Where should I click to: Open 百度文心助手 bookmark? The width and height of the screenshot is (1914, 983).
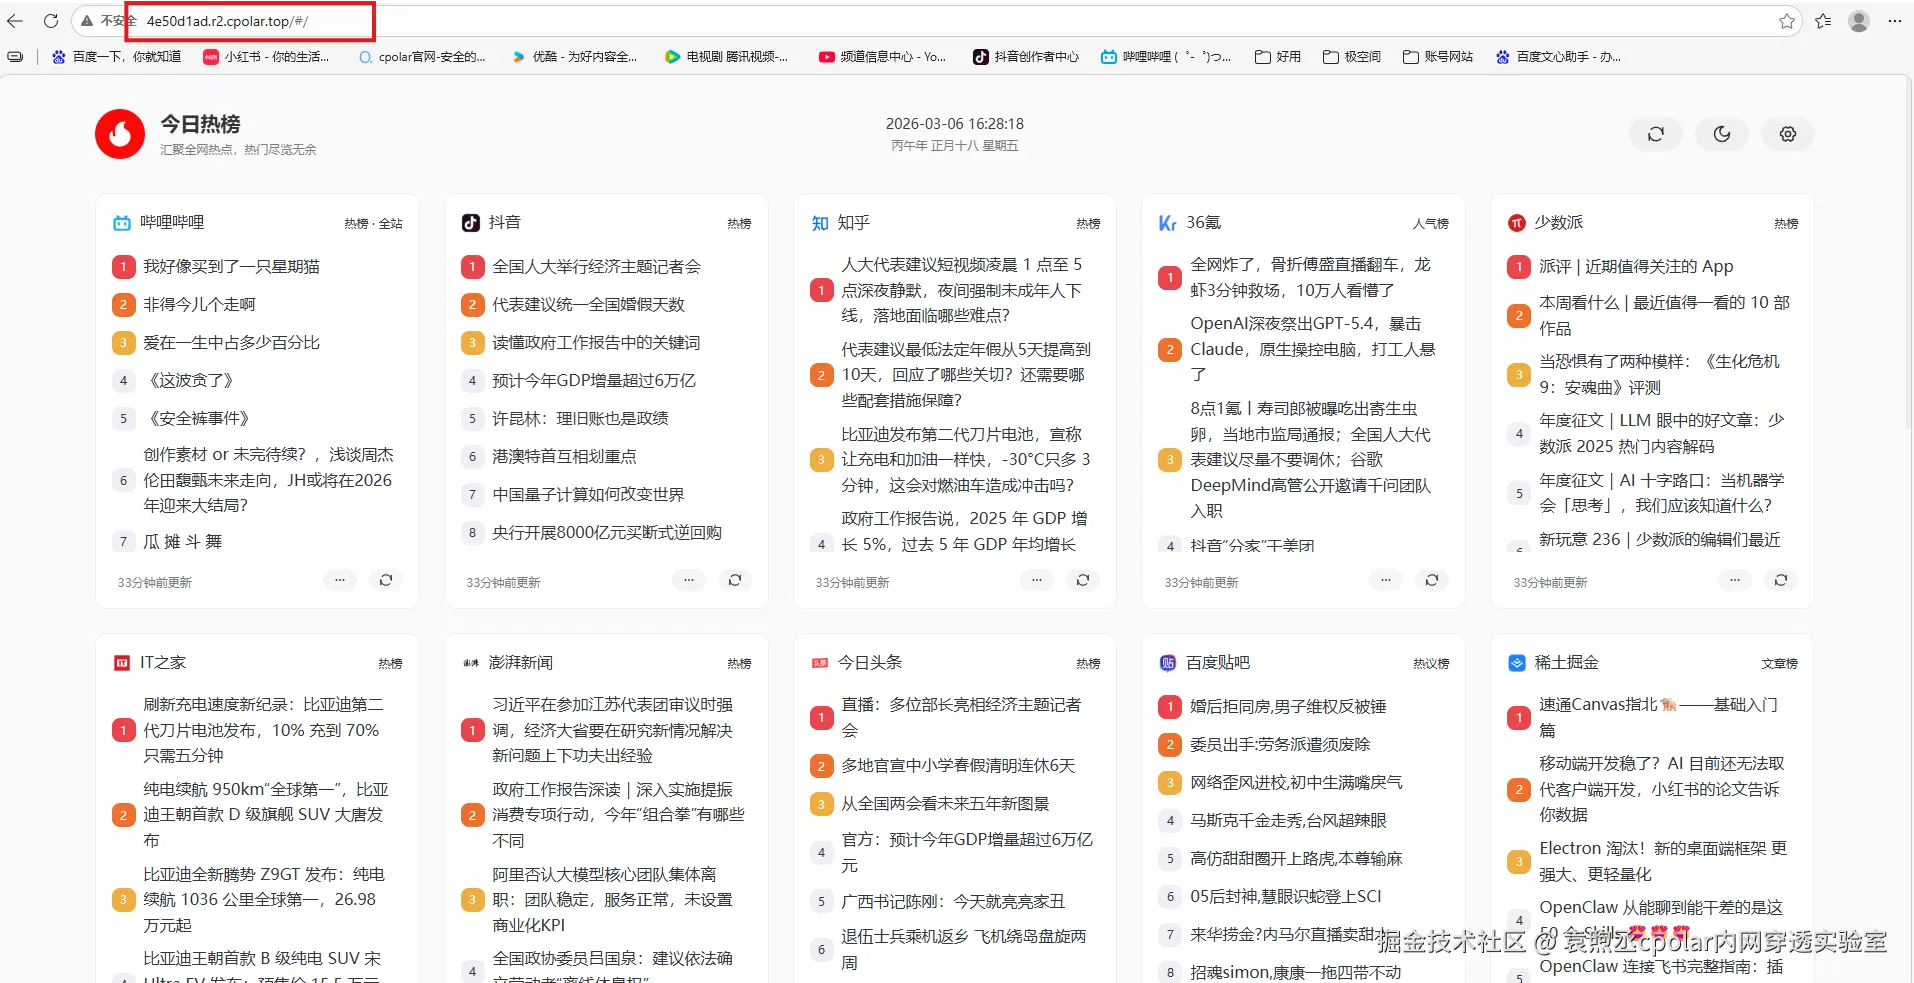[x=1559, y=57]
